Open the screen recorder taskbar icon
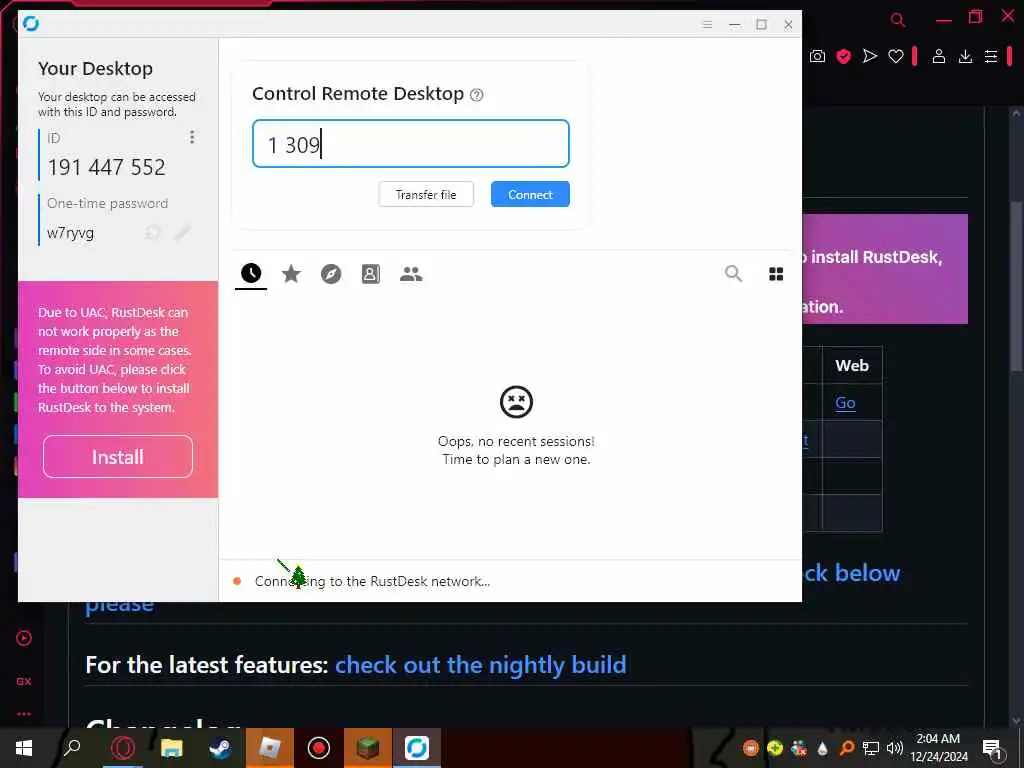The width and height of the screenshot is (1024, 768). coord(319,748)
